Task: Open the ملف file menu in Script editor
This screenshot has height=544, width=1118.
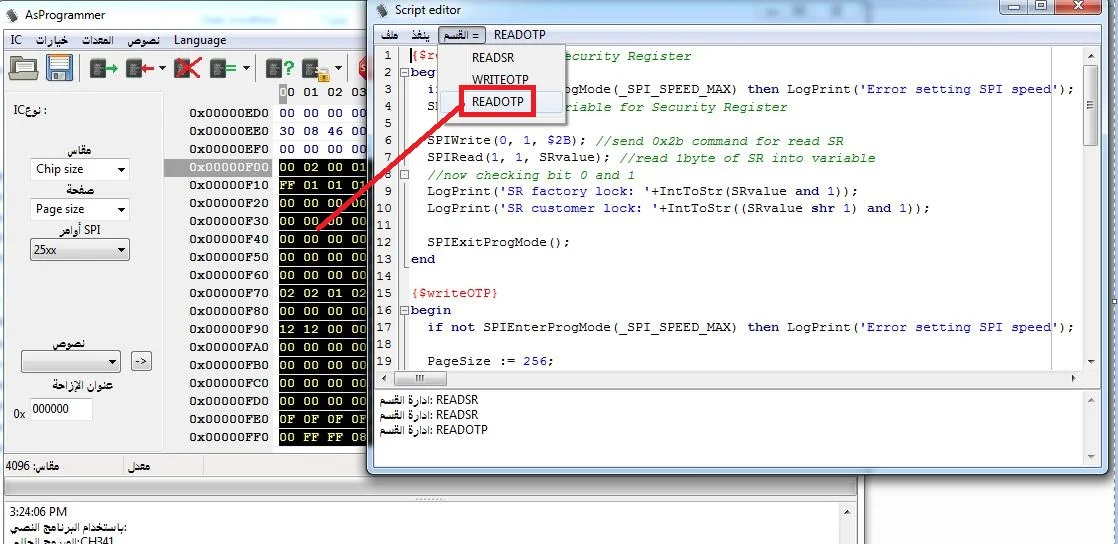Action: pyautogui.click(x=389, y=34)
